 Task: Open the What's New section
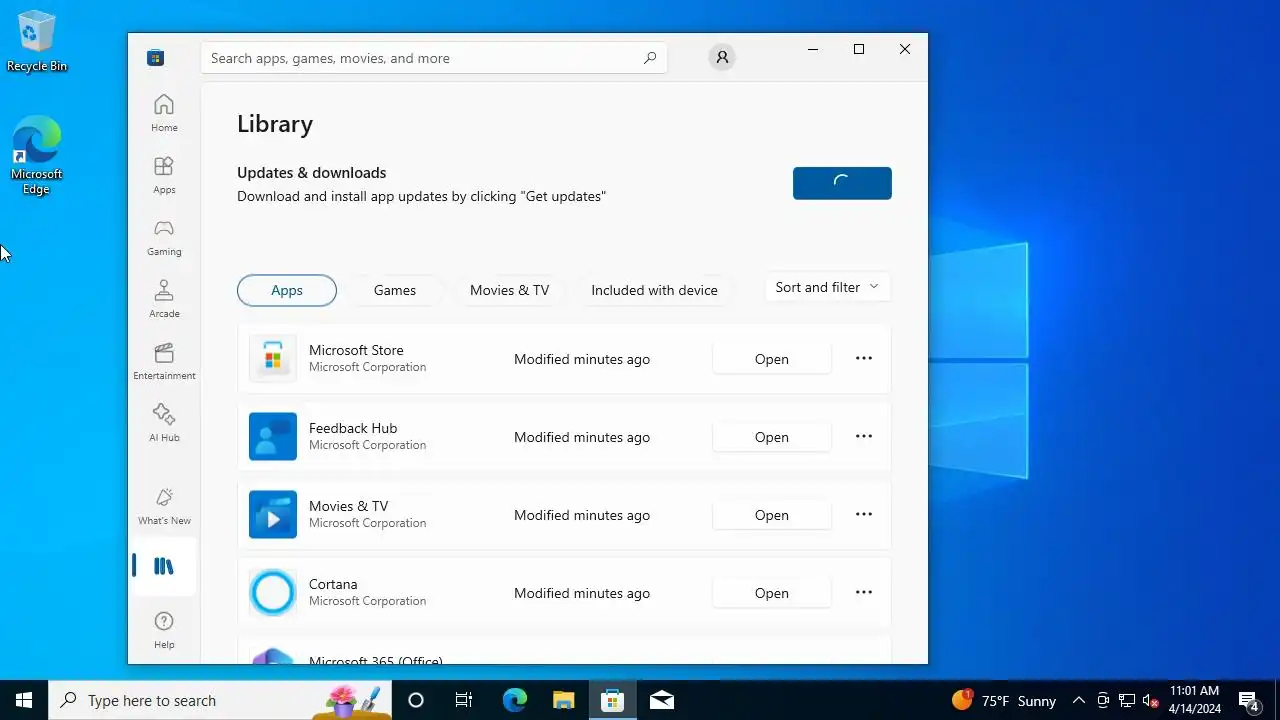pyautogui.click(x=164, y=506)
